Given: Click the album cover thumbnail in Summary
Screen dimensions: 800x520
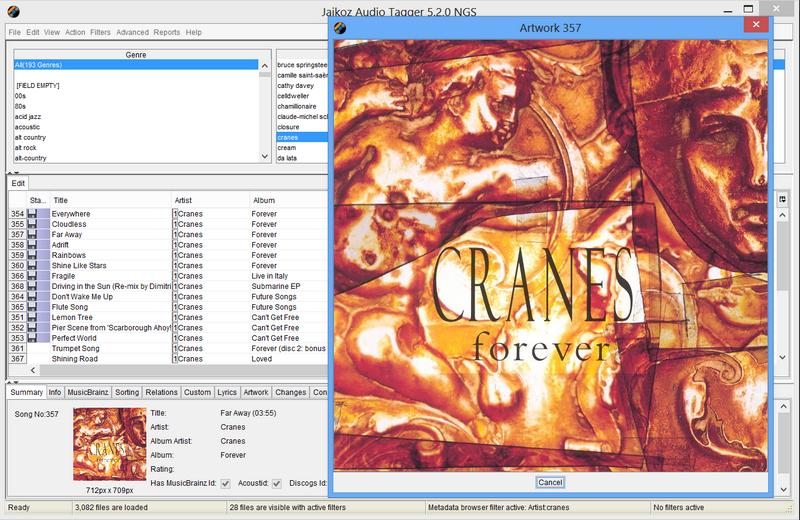Looking at the screenshot, I should coord(110,444).
